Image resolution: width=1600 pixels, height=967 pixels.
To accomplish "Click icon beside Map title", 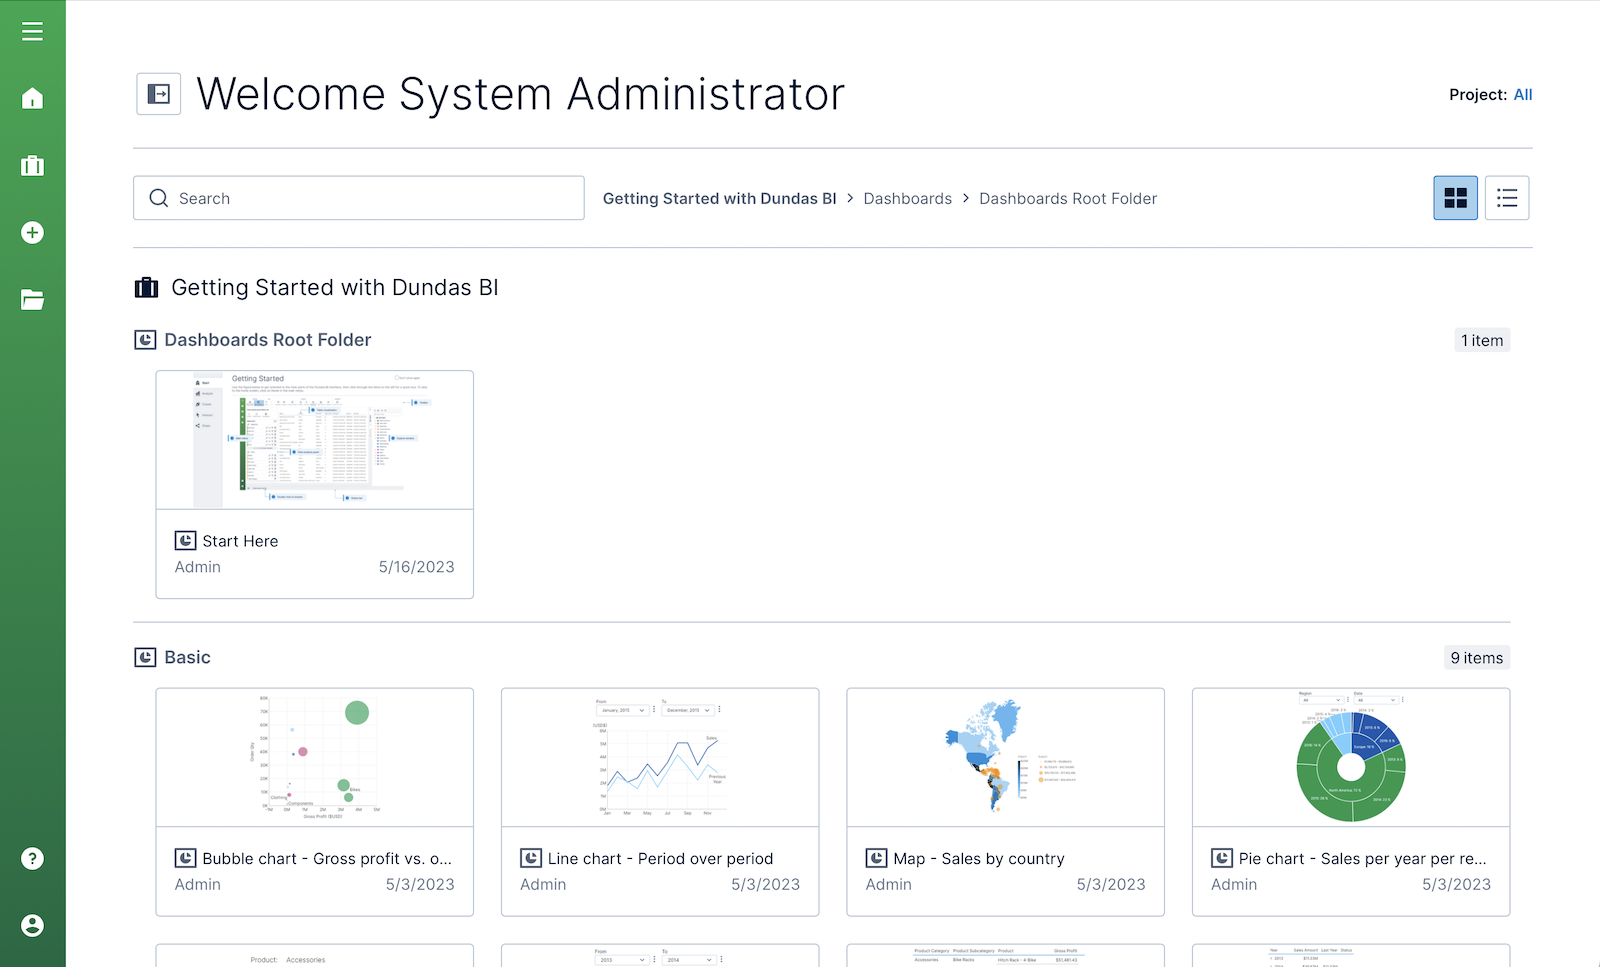I will click(876, 858).
